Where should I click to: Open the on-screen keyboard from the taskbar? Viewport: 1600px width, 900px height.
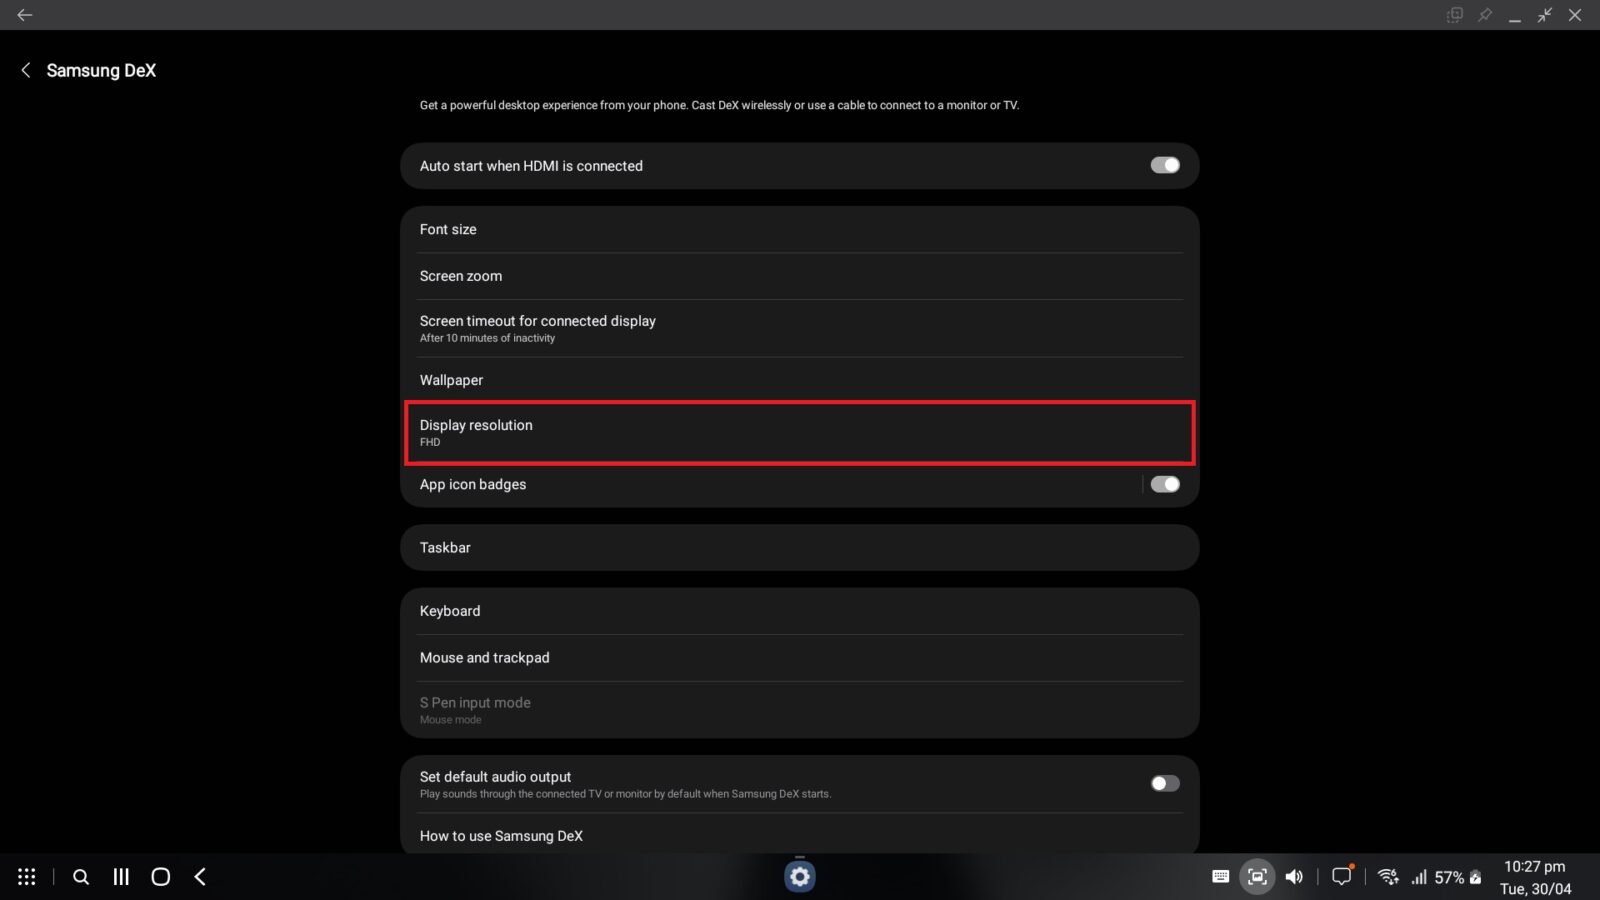point(1220,876)
